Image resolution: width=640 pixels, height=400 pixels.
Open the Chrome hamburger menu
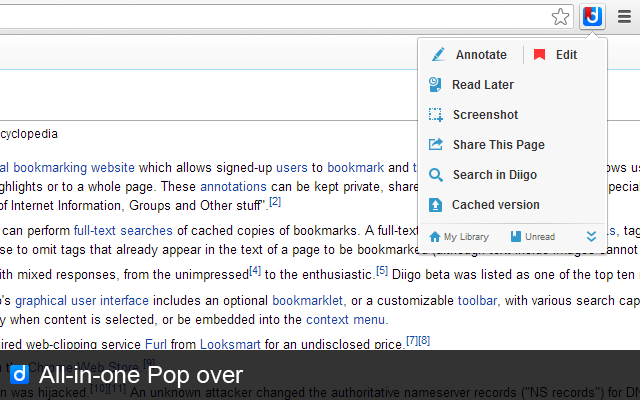point(624,17)
